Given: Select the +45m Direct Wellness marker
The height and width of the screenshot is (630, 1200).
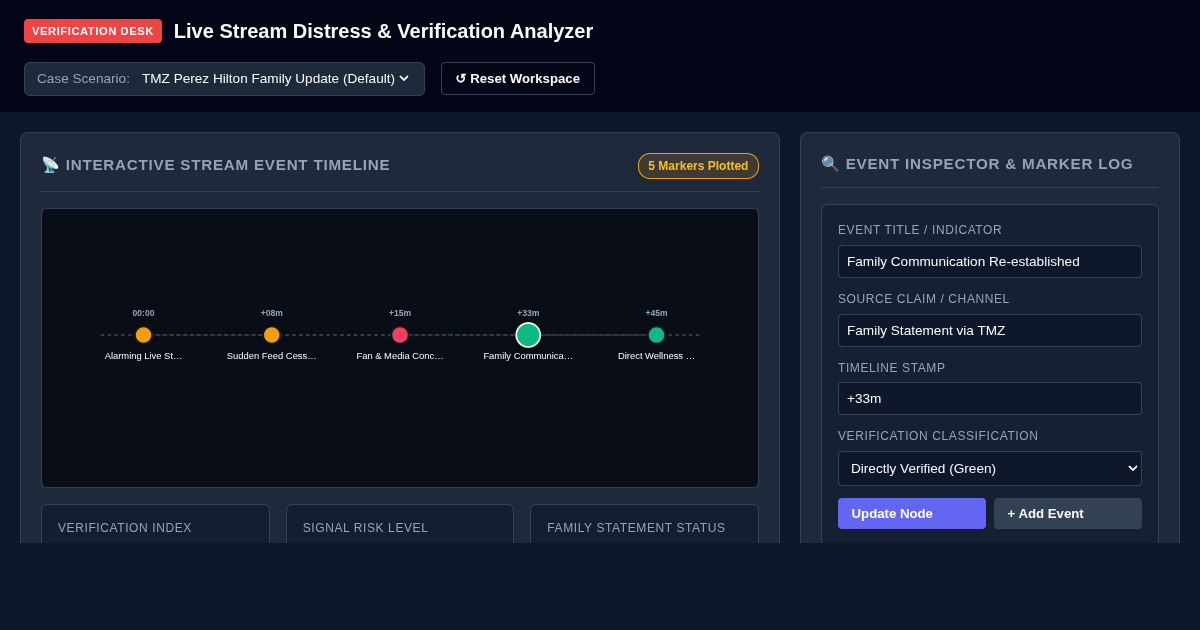Looking at the screenshot, I should (656, 335).
